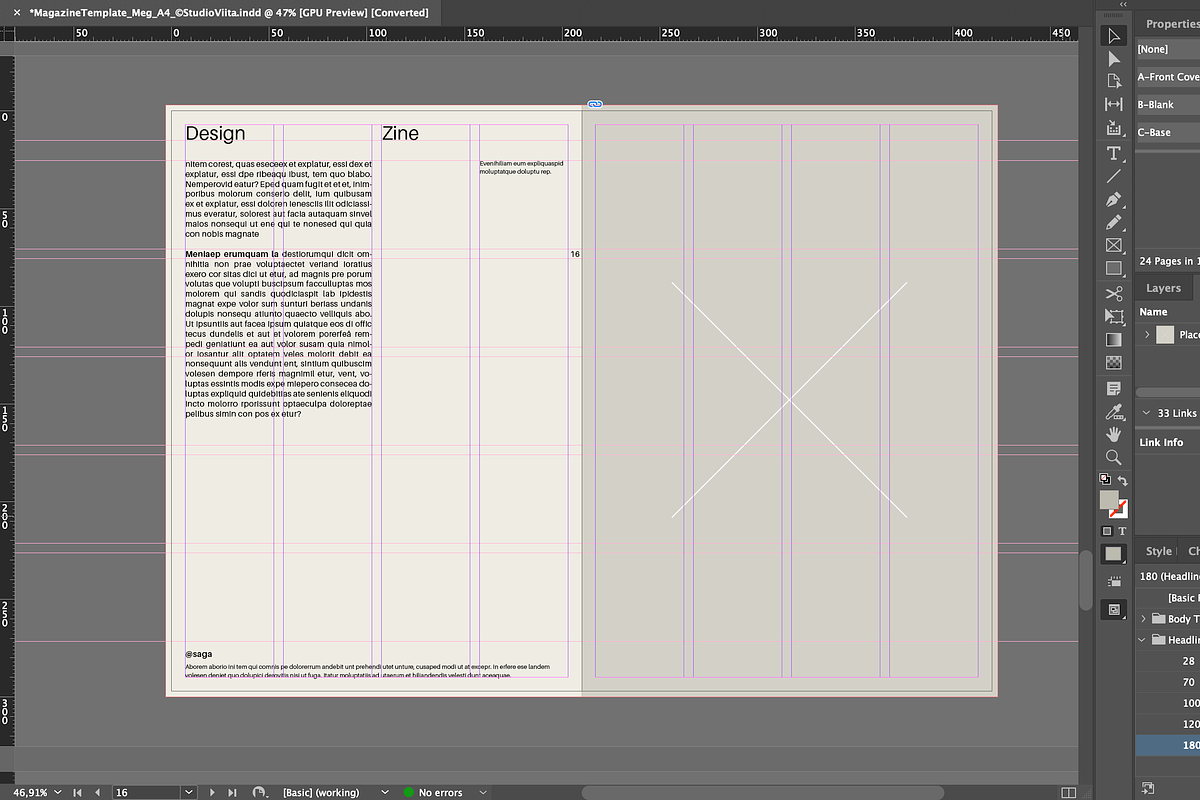Pick the Gradient Swatch tool
Image resolution: width=1200 pixels, height=800 pixels.
tap(1113, 339)
